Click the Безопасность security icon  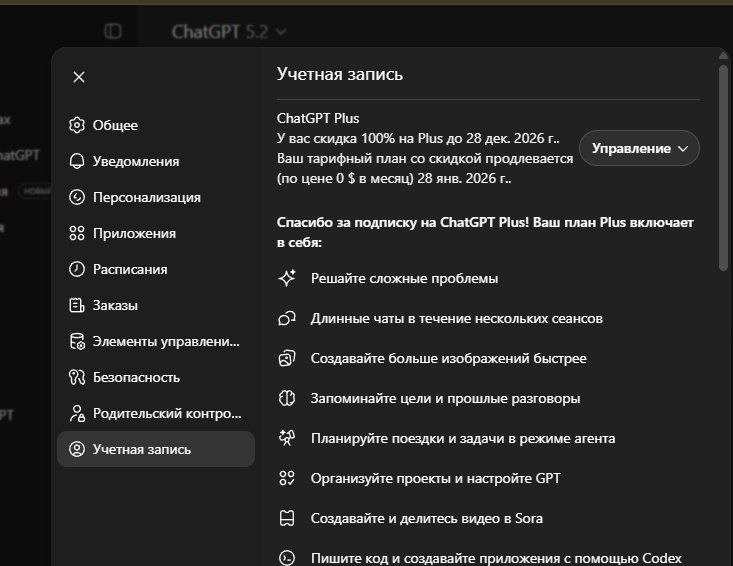pyautogui.click(x=76, y=377)
